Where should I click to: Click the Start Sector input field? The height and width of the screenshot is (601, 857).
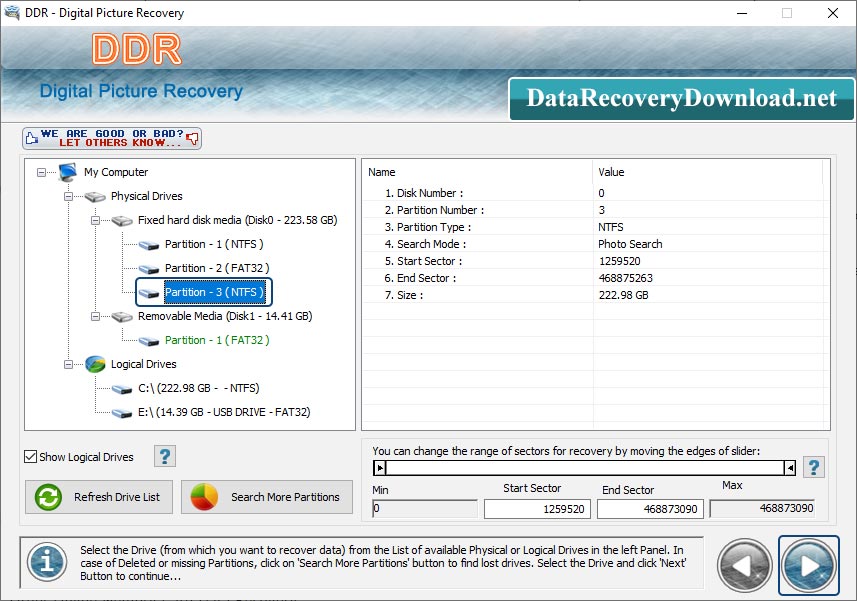pyautogui.click(x=537, y=509)
